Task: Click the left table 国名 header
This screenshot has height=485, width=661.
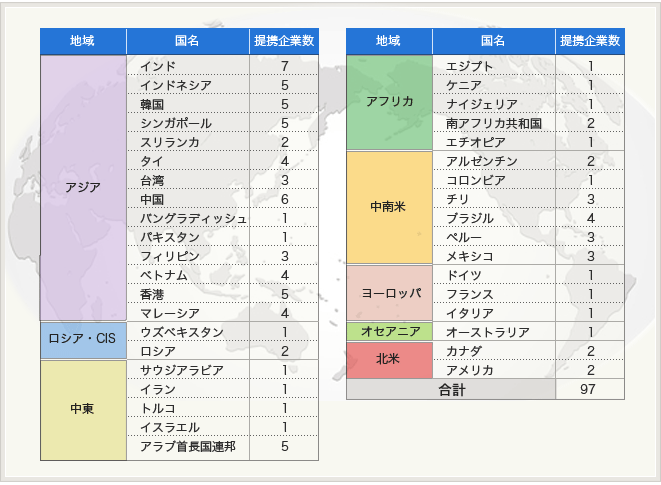Action: (187, 41)
